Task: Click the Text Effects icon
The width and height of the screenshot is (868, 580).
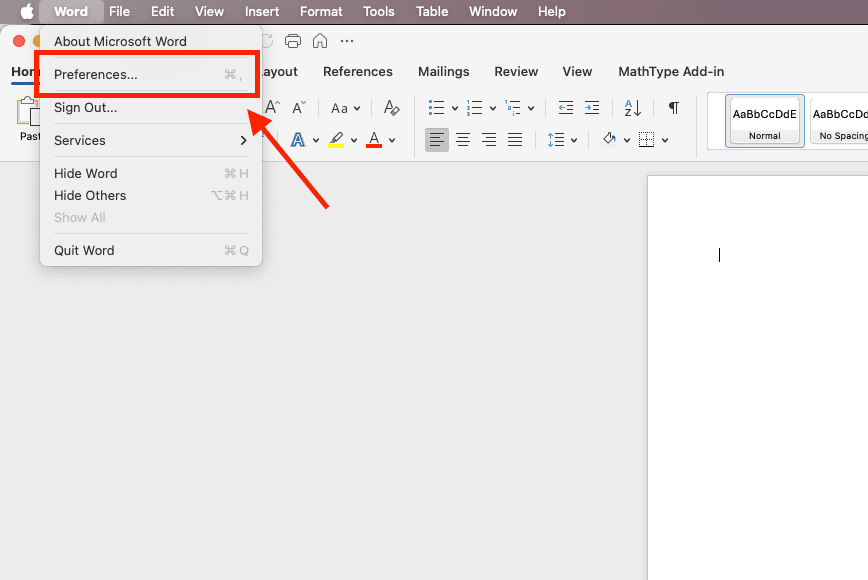Action: [x=298, y=140]
